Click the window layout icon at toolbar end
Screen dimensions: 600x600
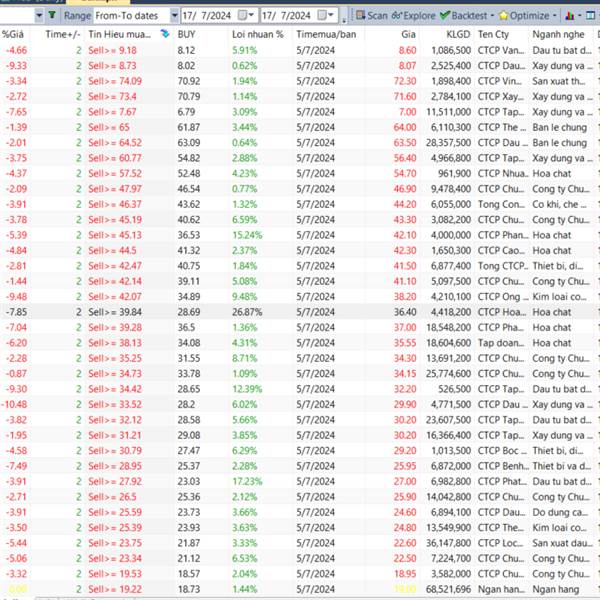(x=590, y=16)
